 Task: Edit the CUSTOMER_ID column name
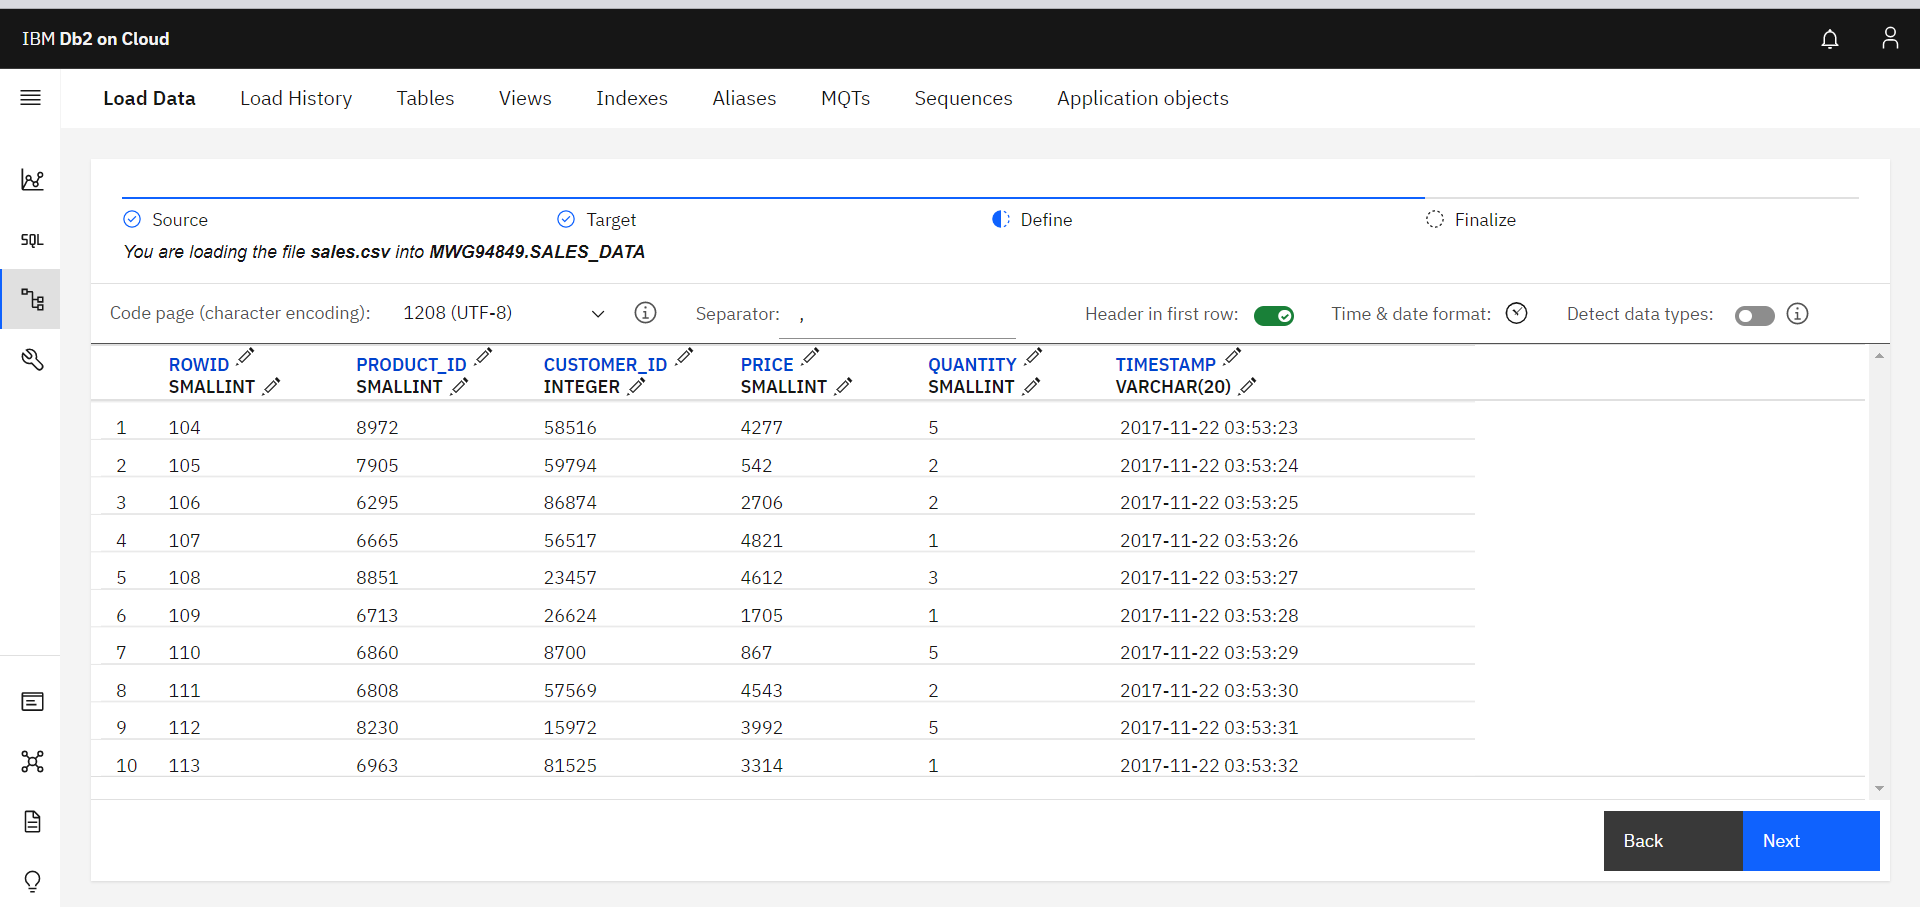click(685, 356)
